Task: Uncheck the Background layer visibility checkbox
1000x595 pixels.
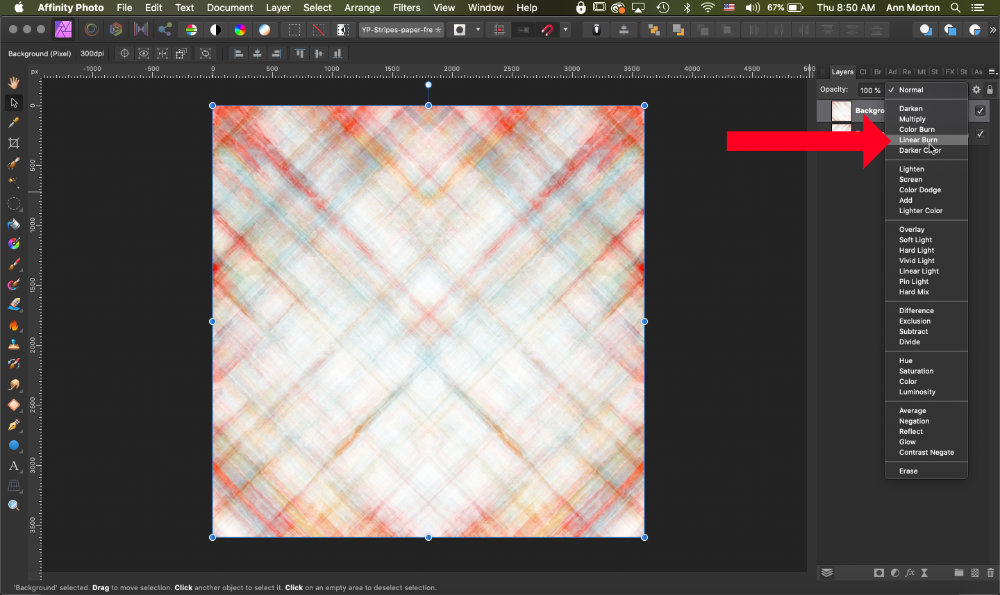Action: 981,110
